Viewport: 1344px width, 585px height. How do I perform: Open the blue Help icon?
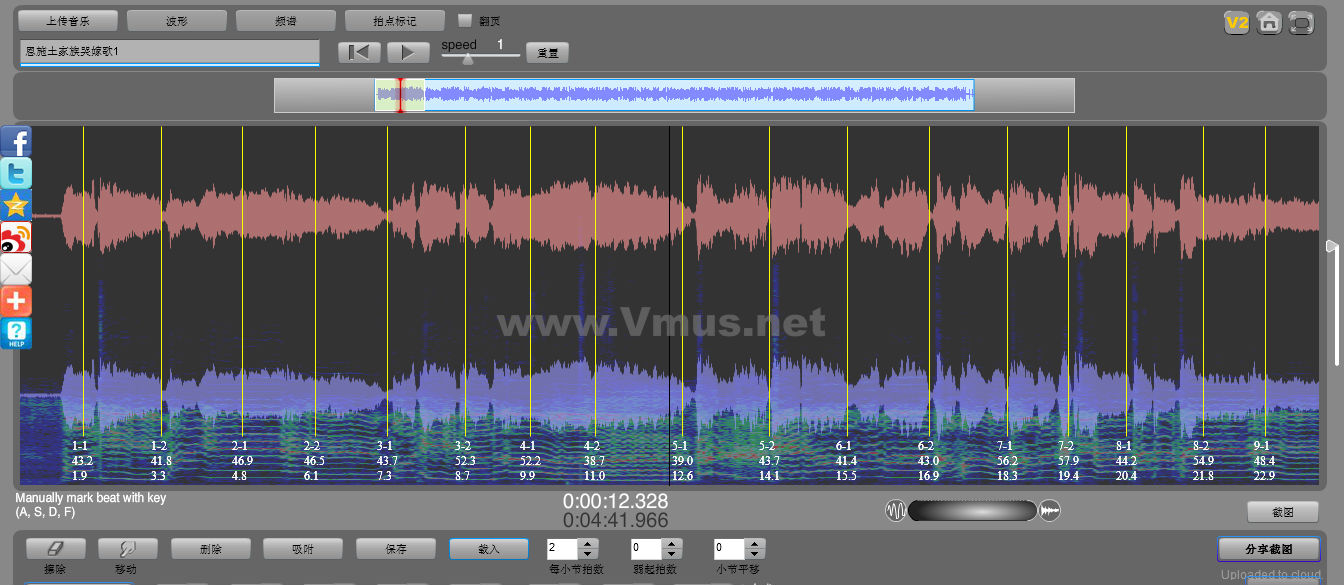[16, 333]
